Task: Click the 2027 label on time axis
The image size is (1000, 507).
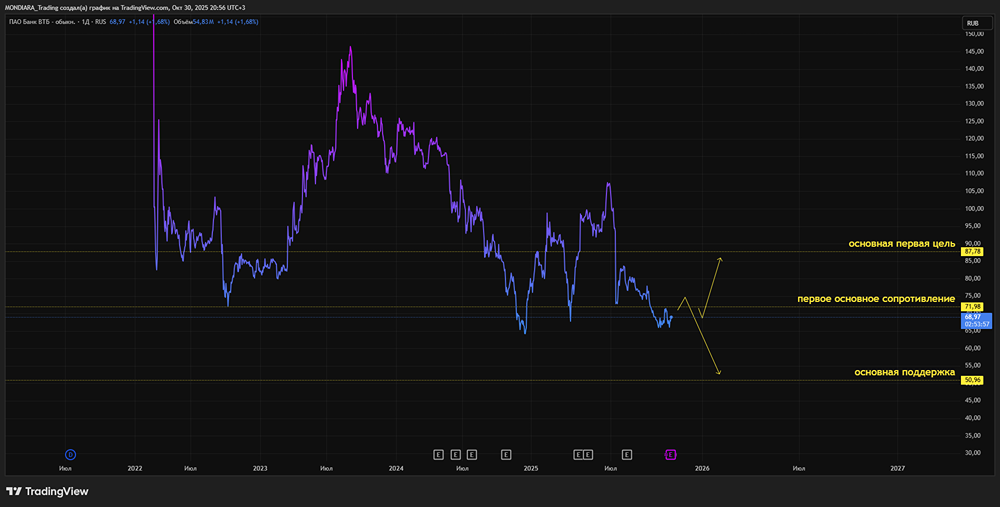Action: tap(897, 468)
